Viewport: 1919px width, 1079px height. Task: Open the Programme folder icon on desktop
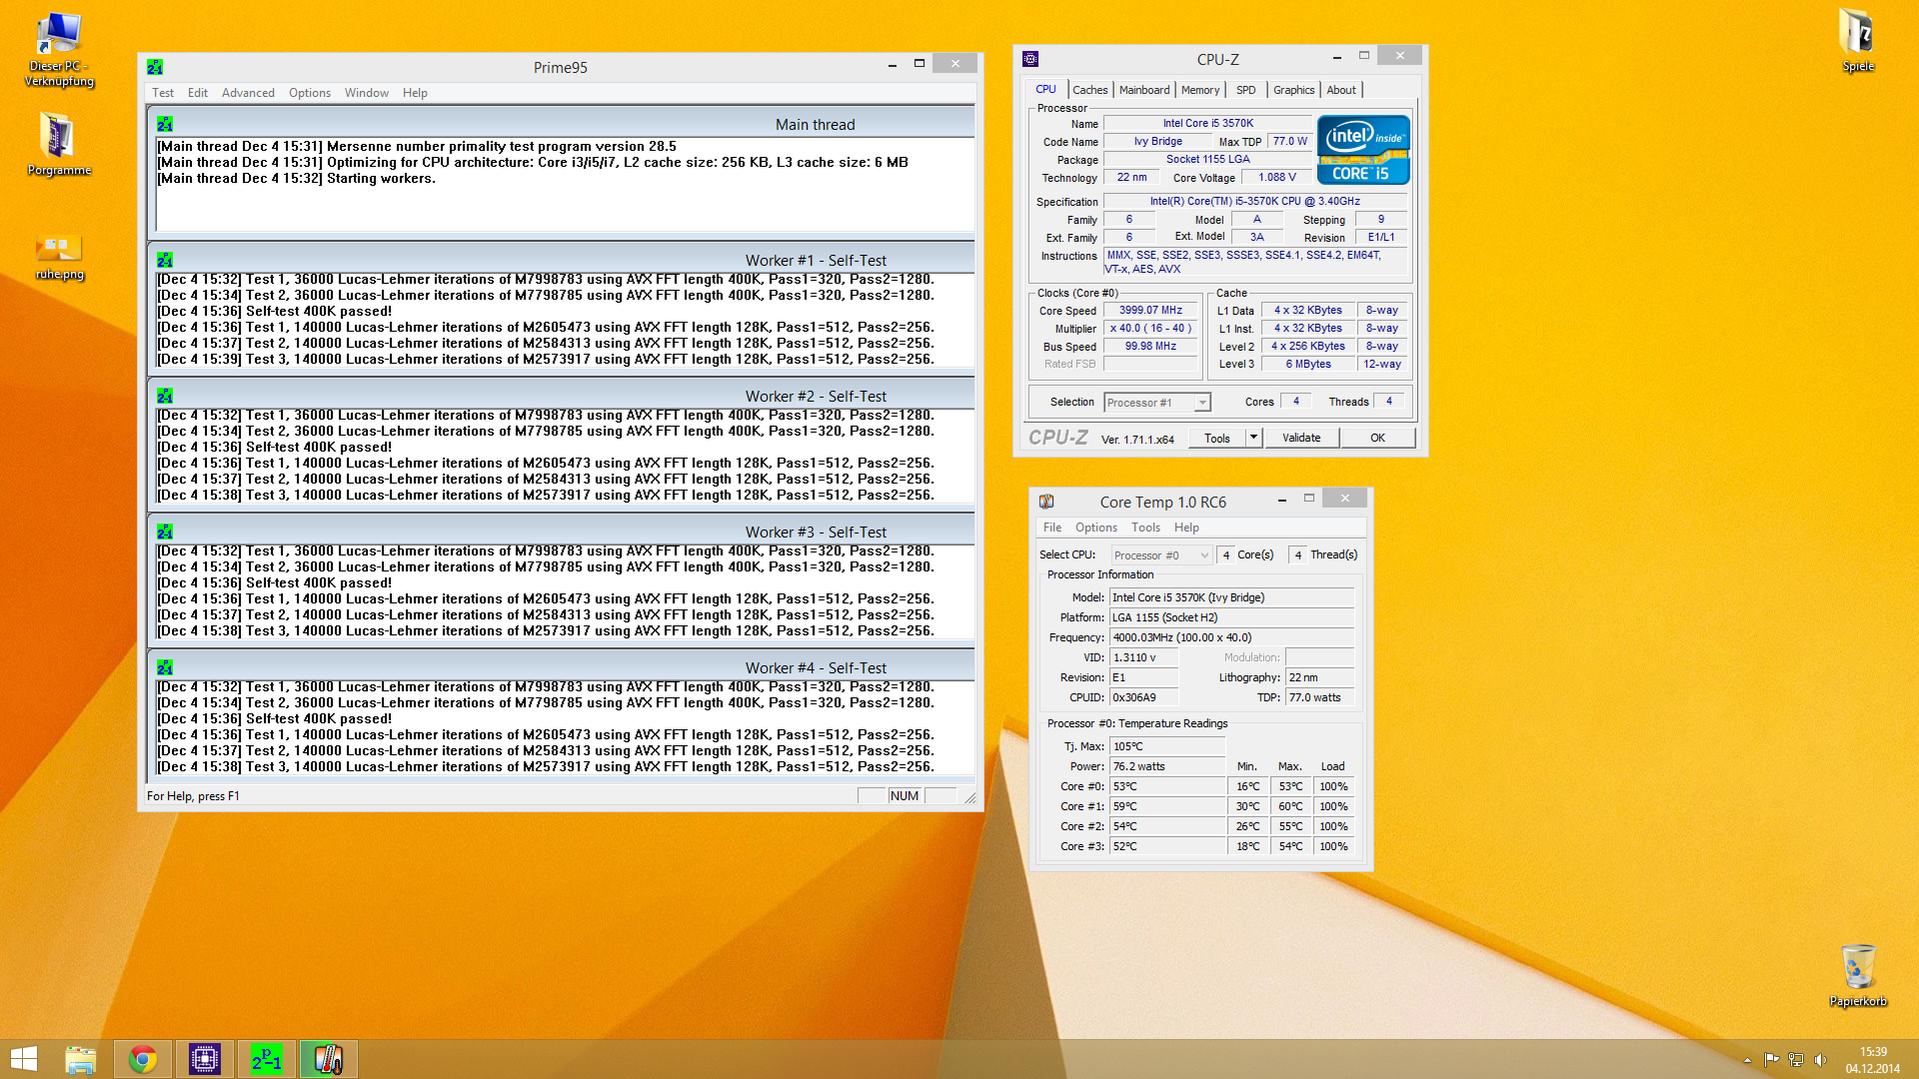pyautogui.click(x=59, y=144)
